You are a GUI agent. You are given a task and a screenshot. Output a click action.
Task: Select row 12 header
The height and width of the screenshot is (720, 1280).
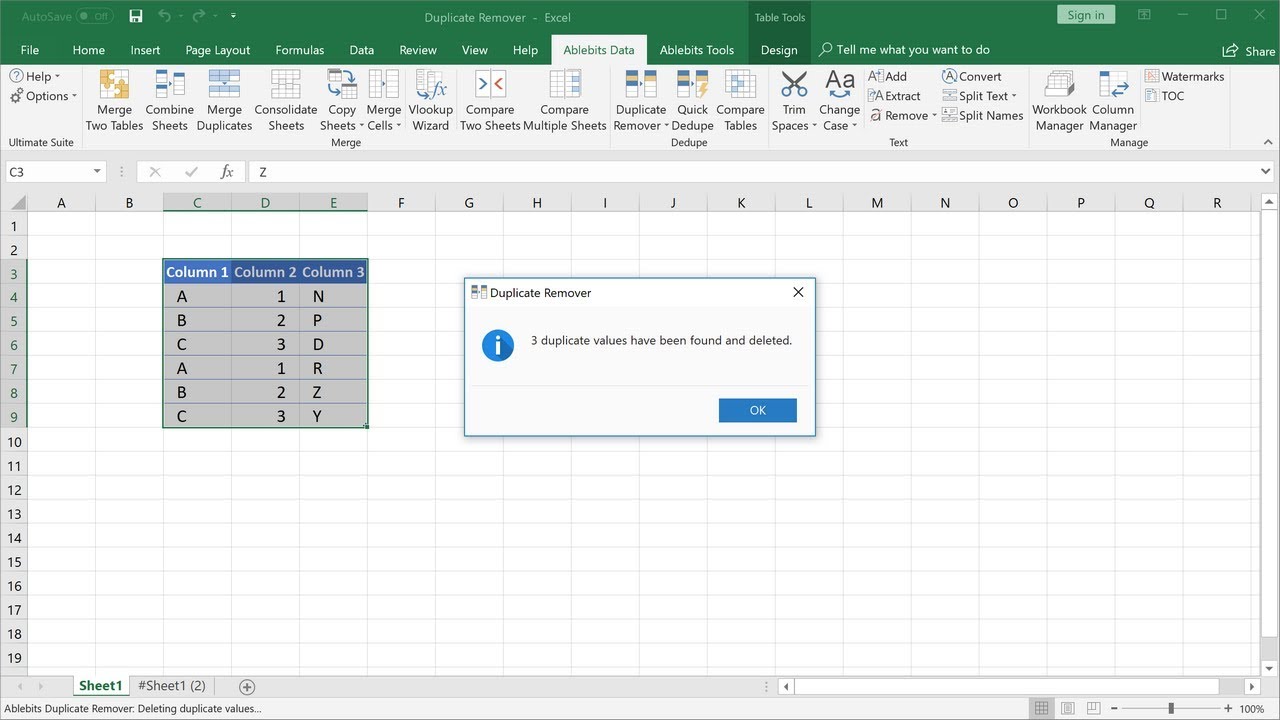pyautogui.click(x=14, y=490)
